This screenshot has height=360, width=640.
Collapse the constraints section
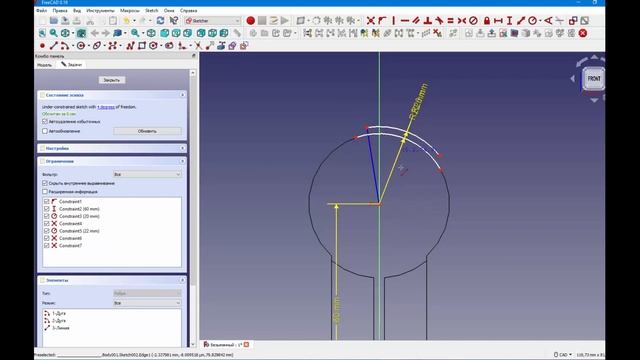click(x=182, y=161)
